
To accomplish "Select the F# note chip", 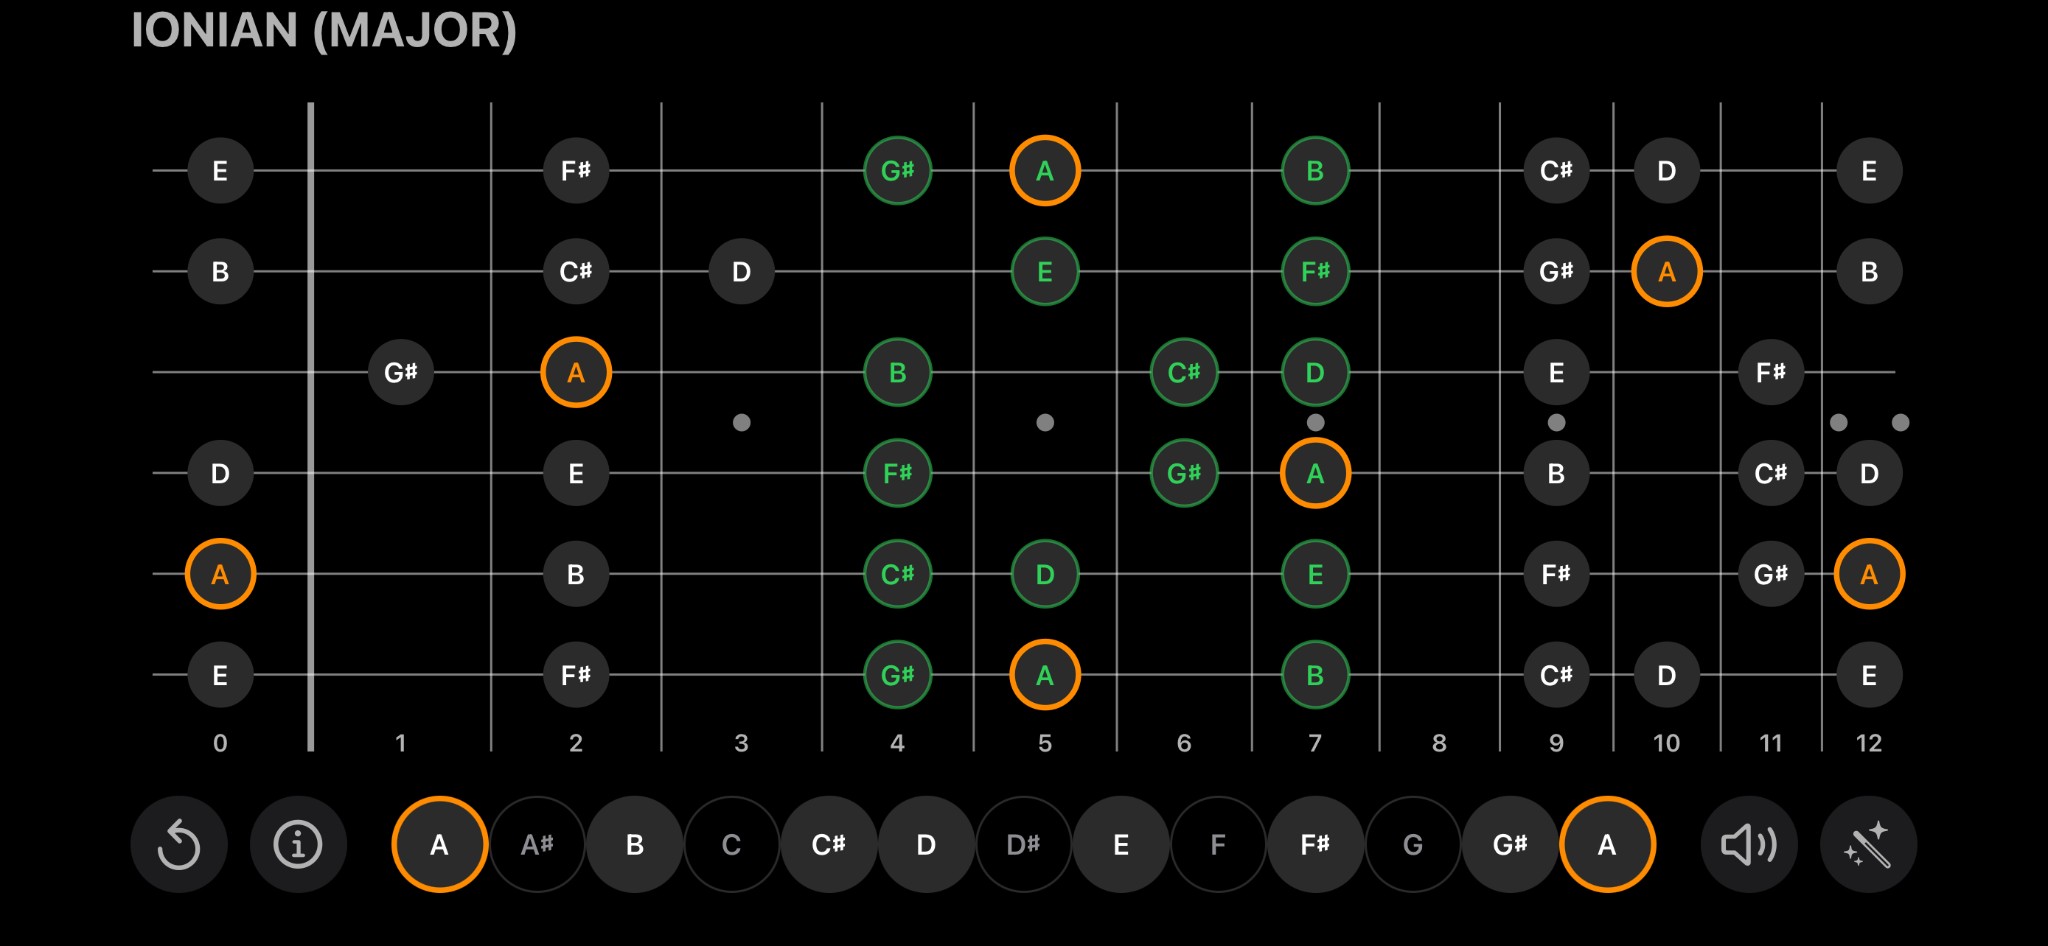I will click(1315, 843).
